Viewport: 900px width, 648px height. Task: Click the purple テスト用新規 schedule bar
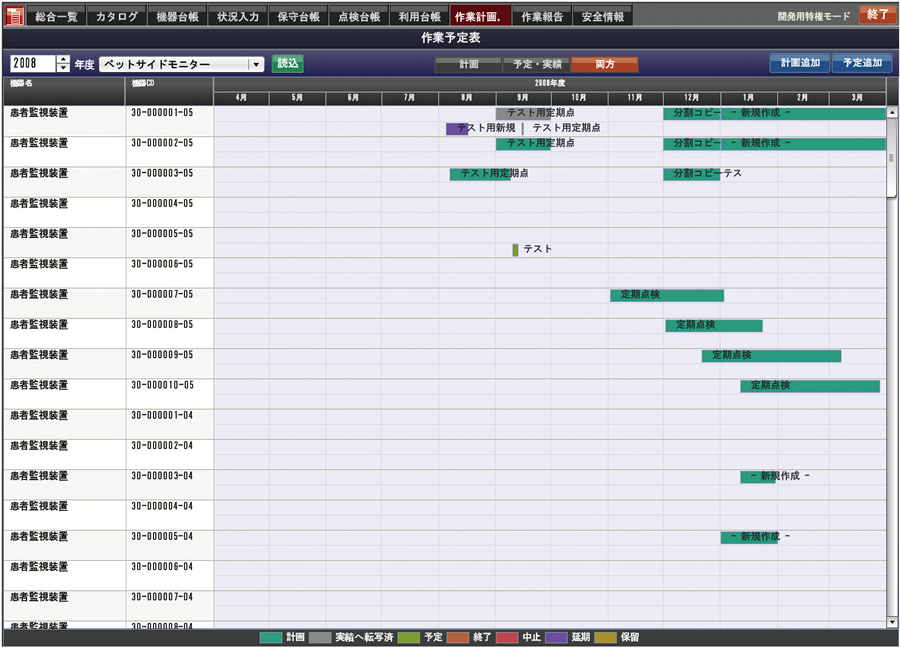click(456, 129)
